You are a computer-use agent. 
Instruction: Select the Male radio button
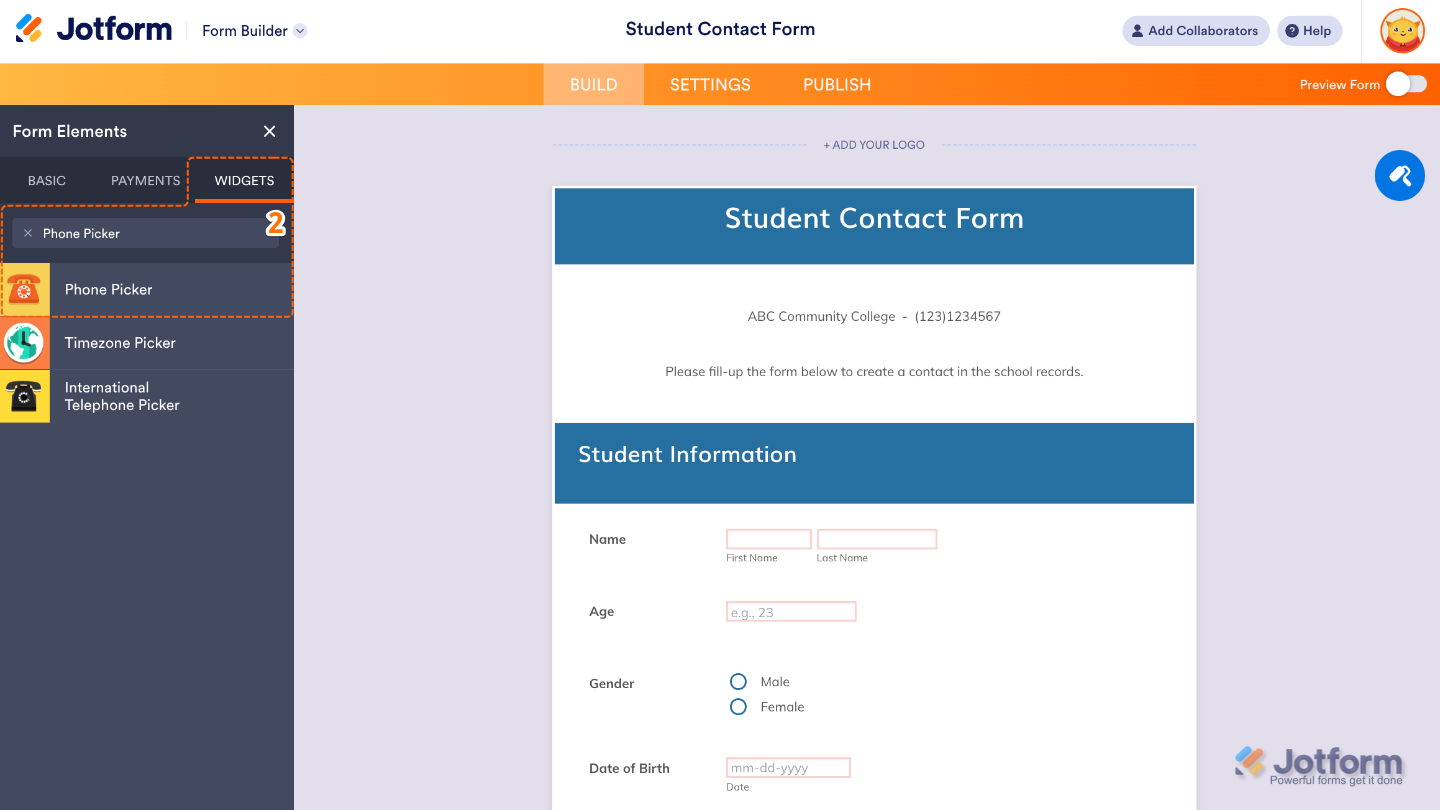pyautogui.click(x=738, y=682)
